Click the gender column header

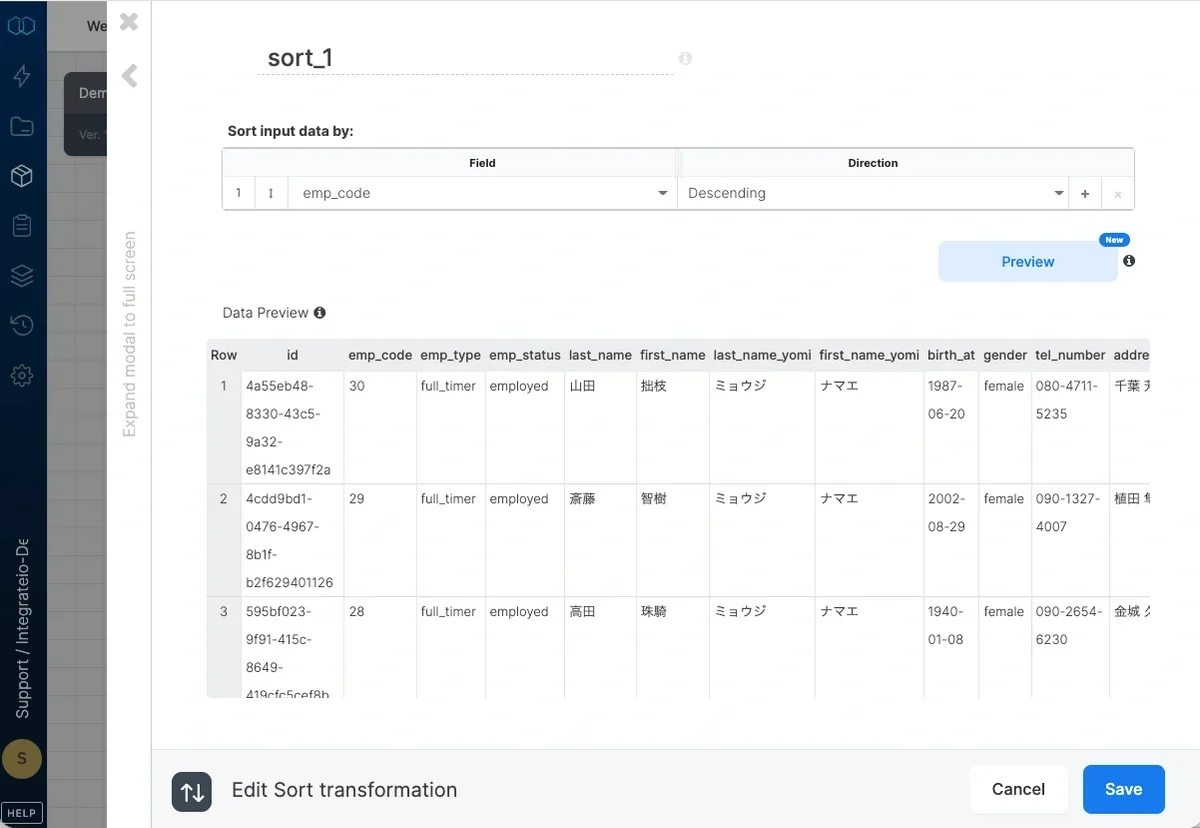[1005, 355]
